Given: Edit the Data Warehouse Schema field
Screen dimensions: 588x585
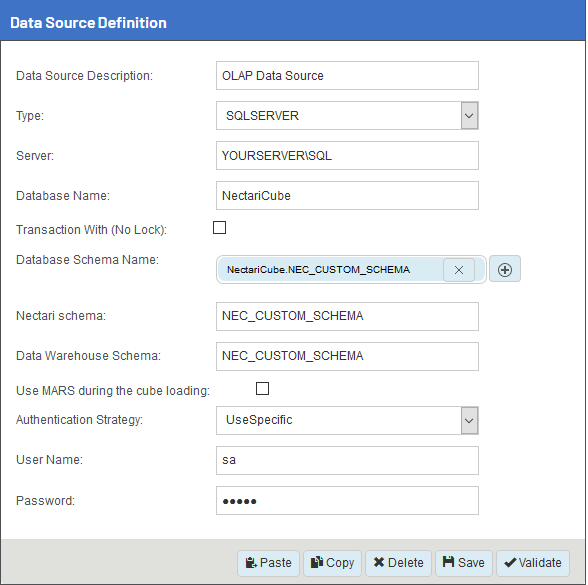Looking at the screenshot, I should (347, 356).
